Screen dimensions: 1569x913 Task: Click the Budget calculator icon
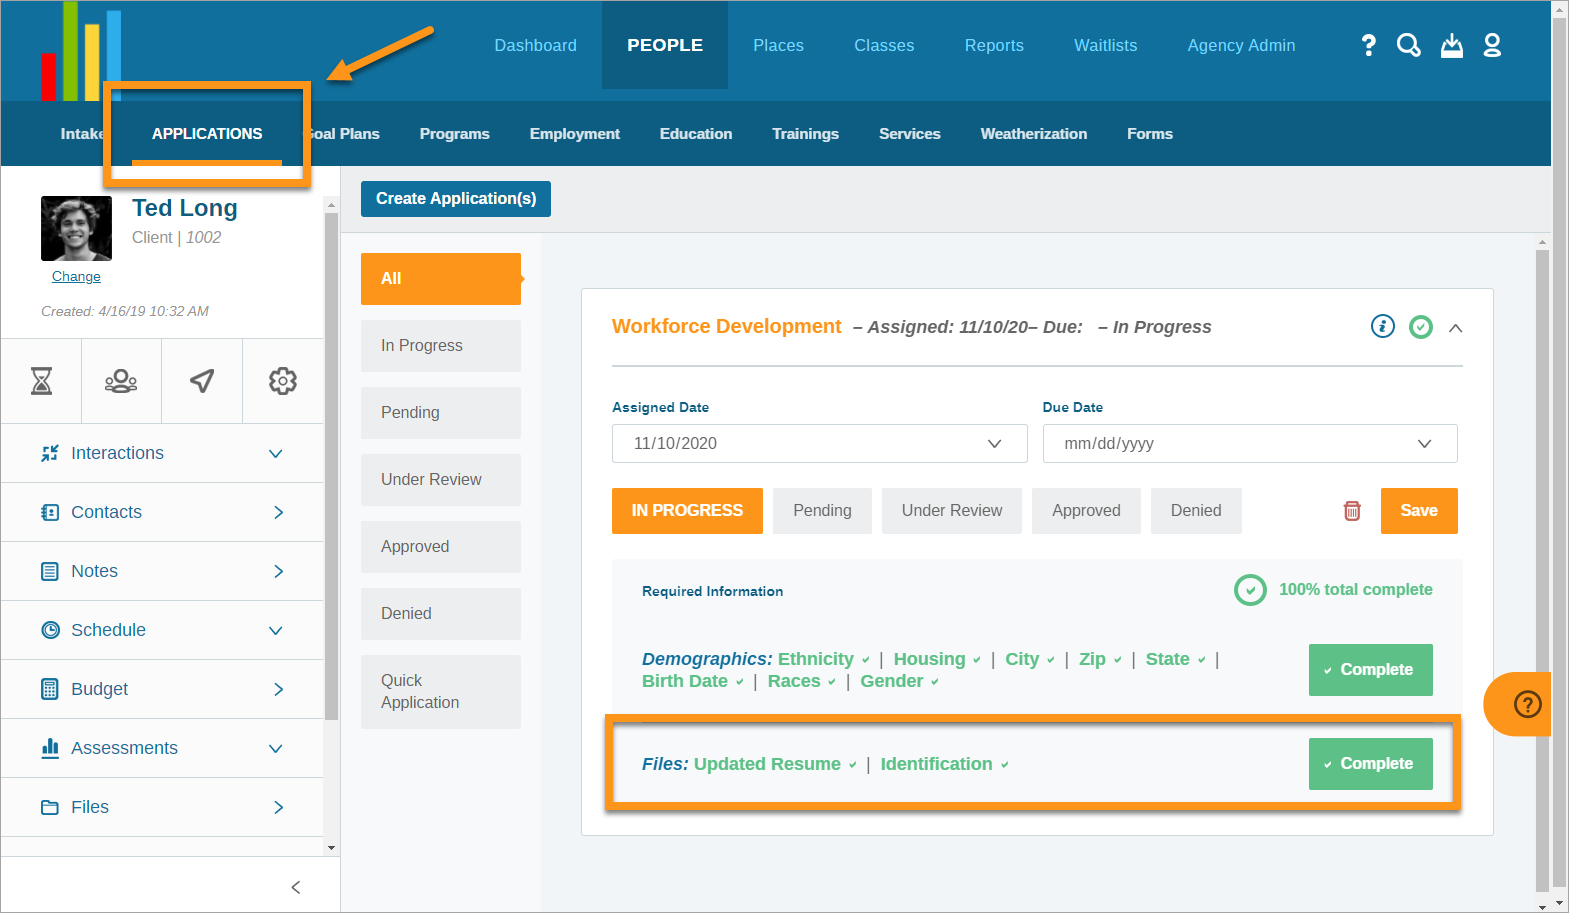point(50,689)
